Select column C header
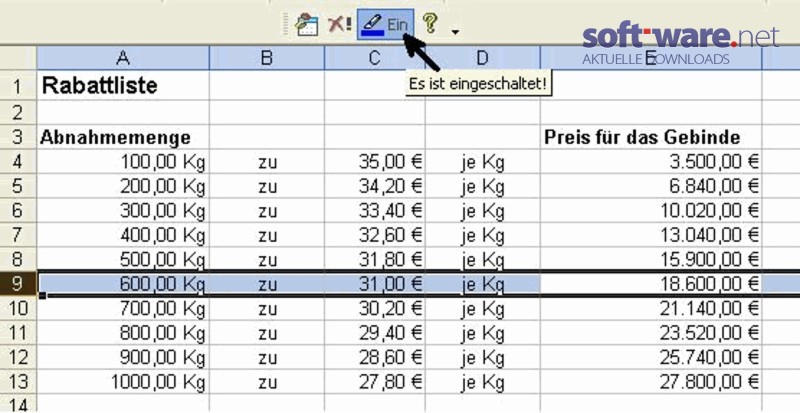Image resolution: width=800 pixels, height=413 pixels. click(x=374, y=58)
